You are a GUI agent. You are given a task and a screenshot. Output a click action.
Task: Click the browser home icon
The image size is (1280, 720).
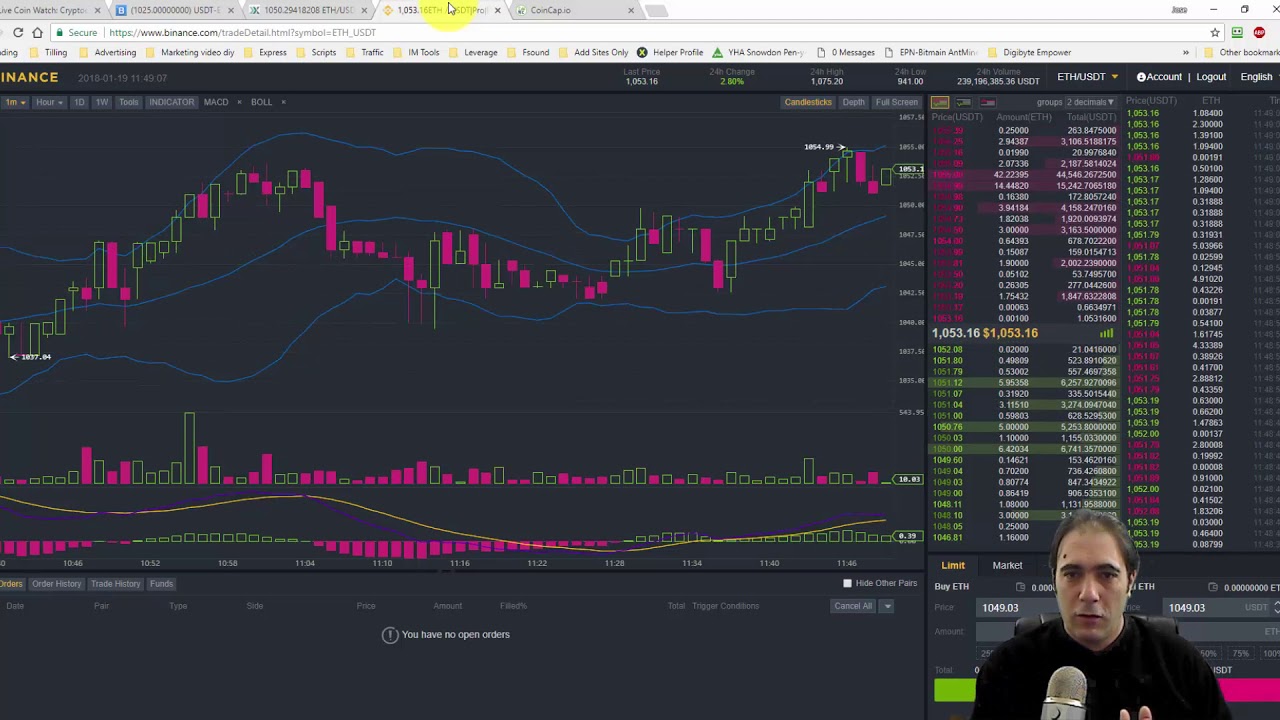(38, 33)
